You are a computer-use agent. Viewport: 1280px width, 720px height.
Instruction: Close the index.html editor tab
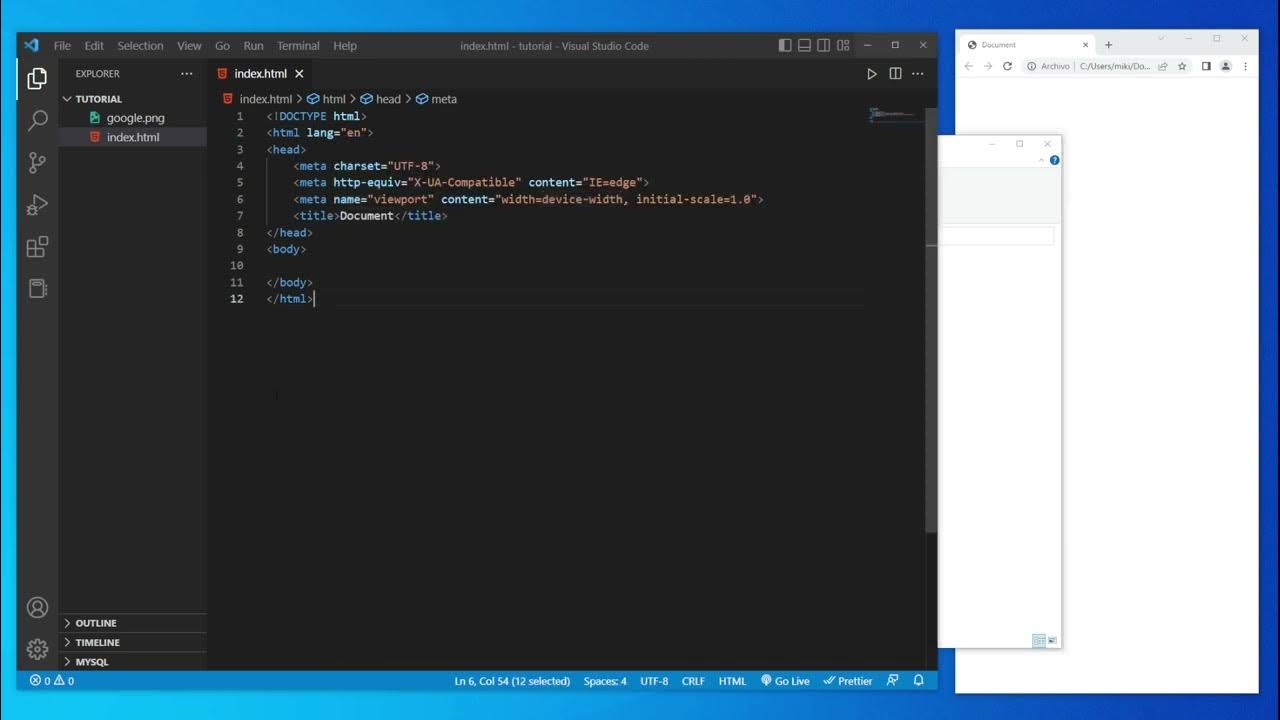coord(299,74)
